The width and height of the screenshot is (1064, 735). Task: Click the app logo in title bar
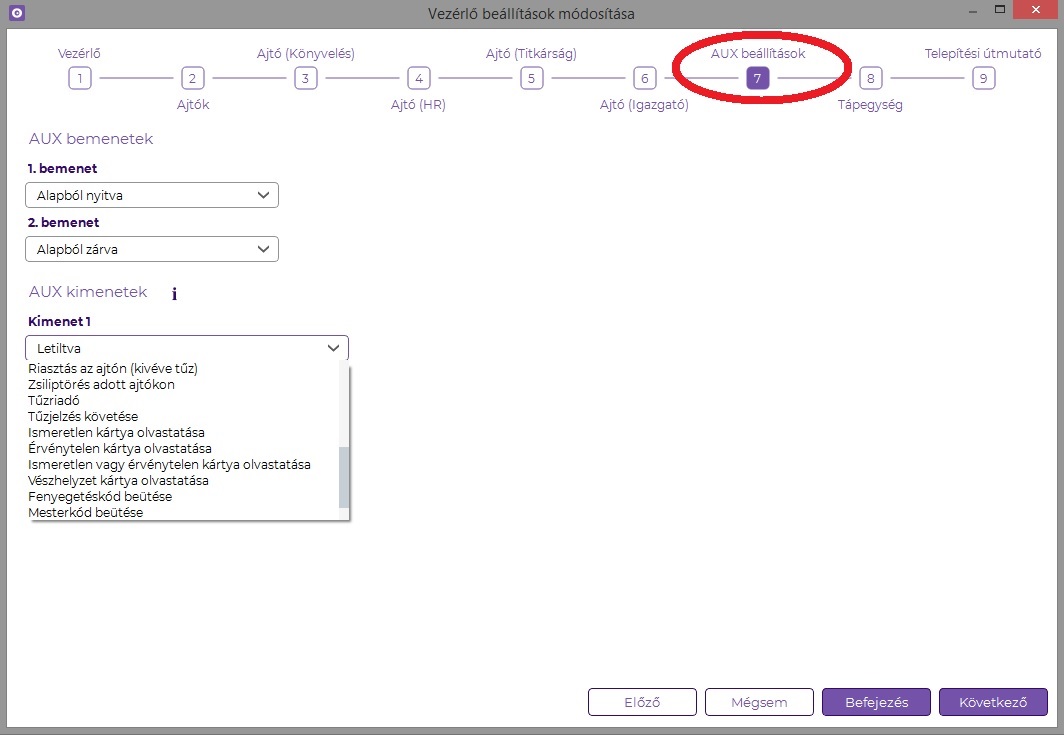tap(16, 13)
